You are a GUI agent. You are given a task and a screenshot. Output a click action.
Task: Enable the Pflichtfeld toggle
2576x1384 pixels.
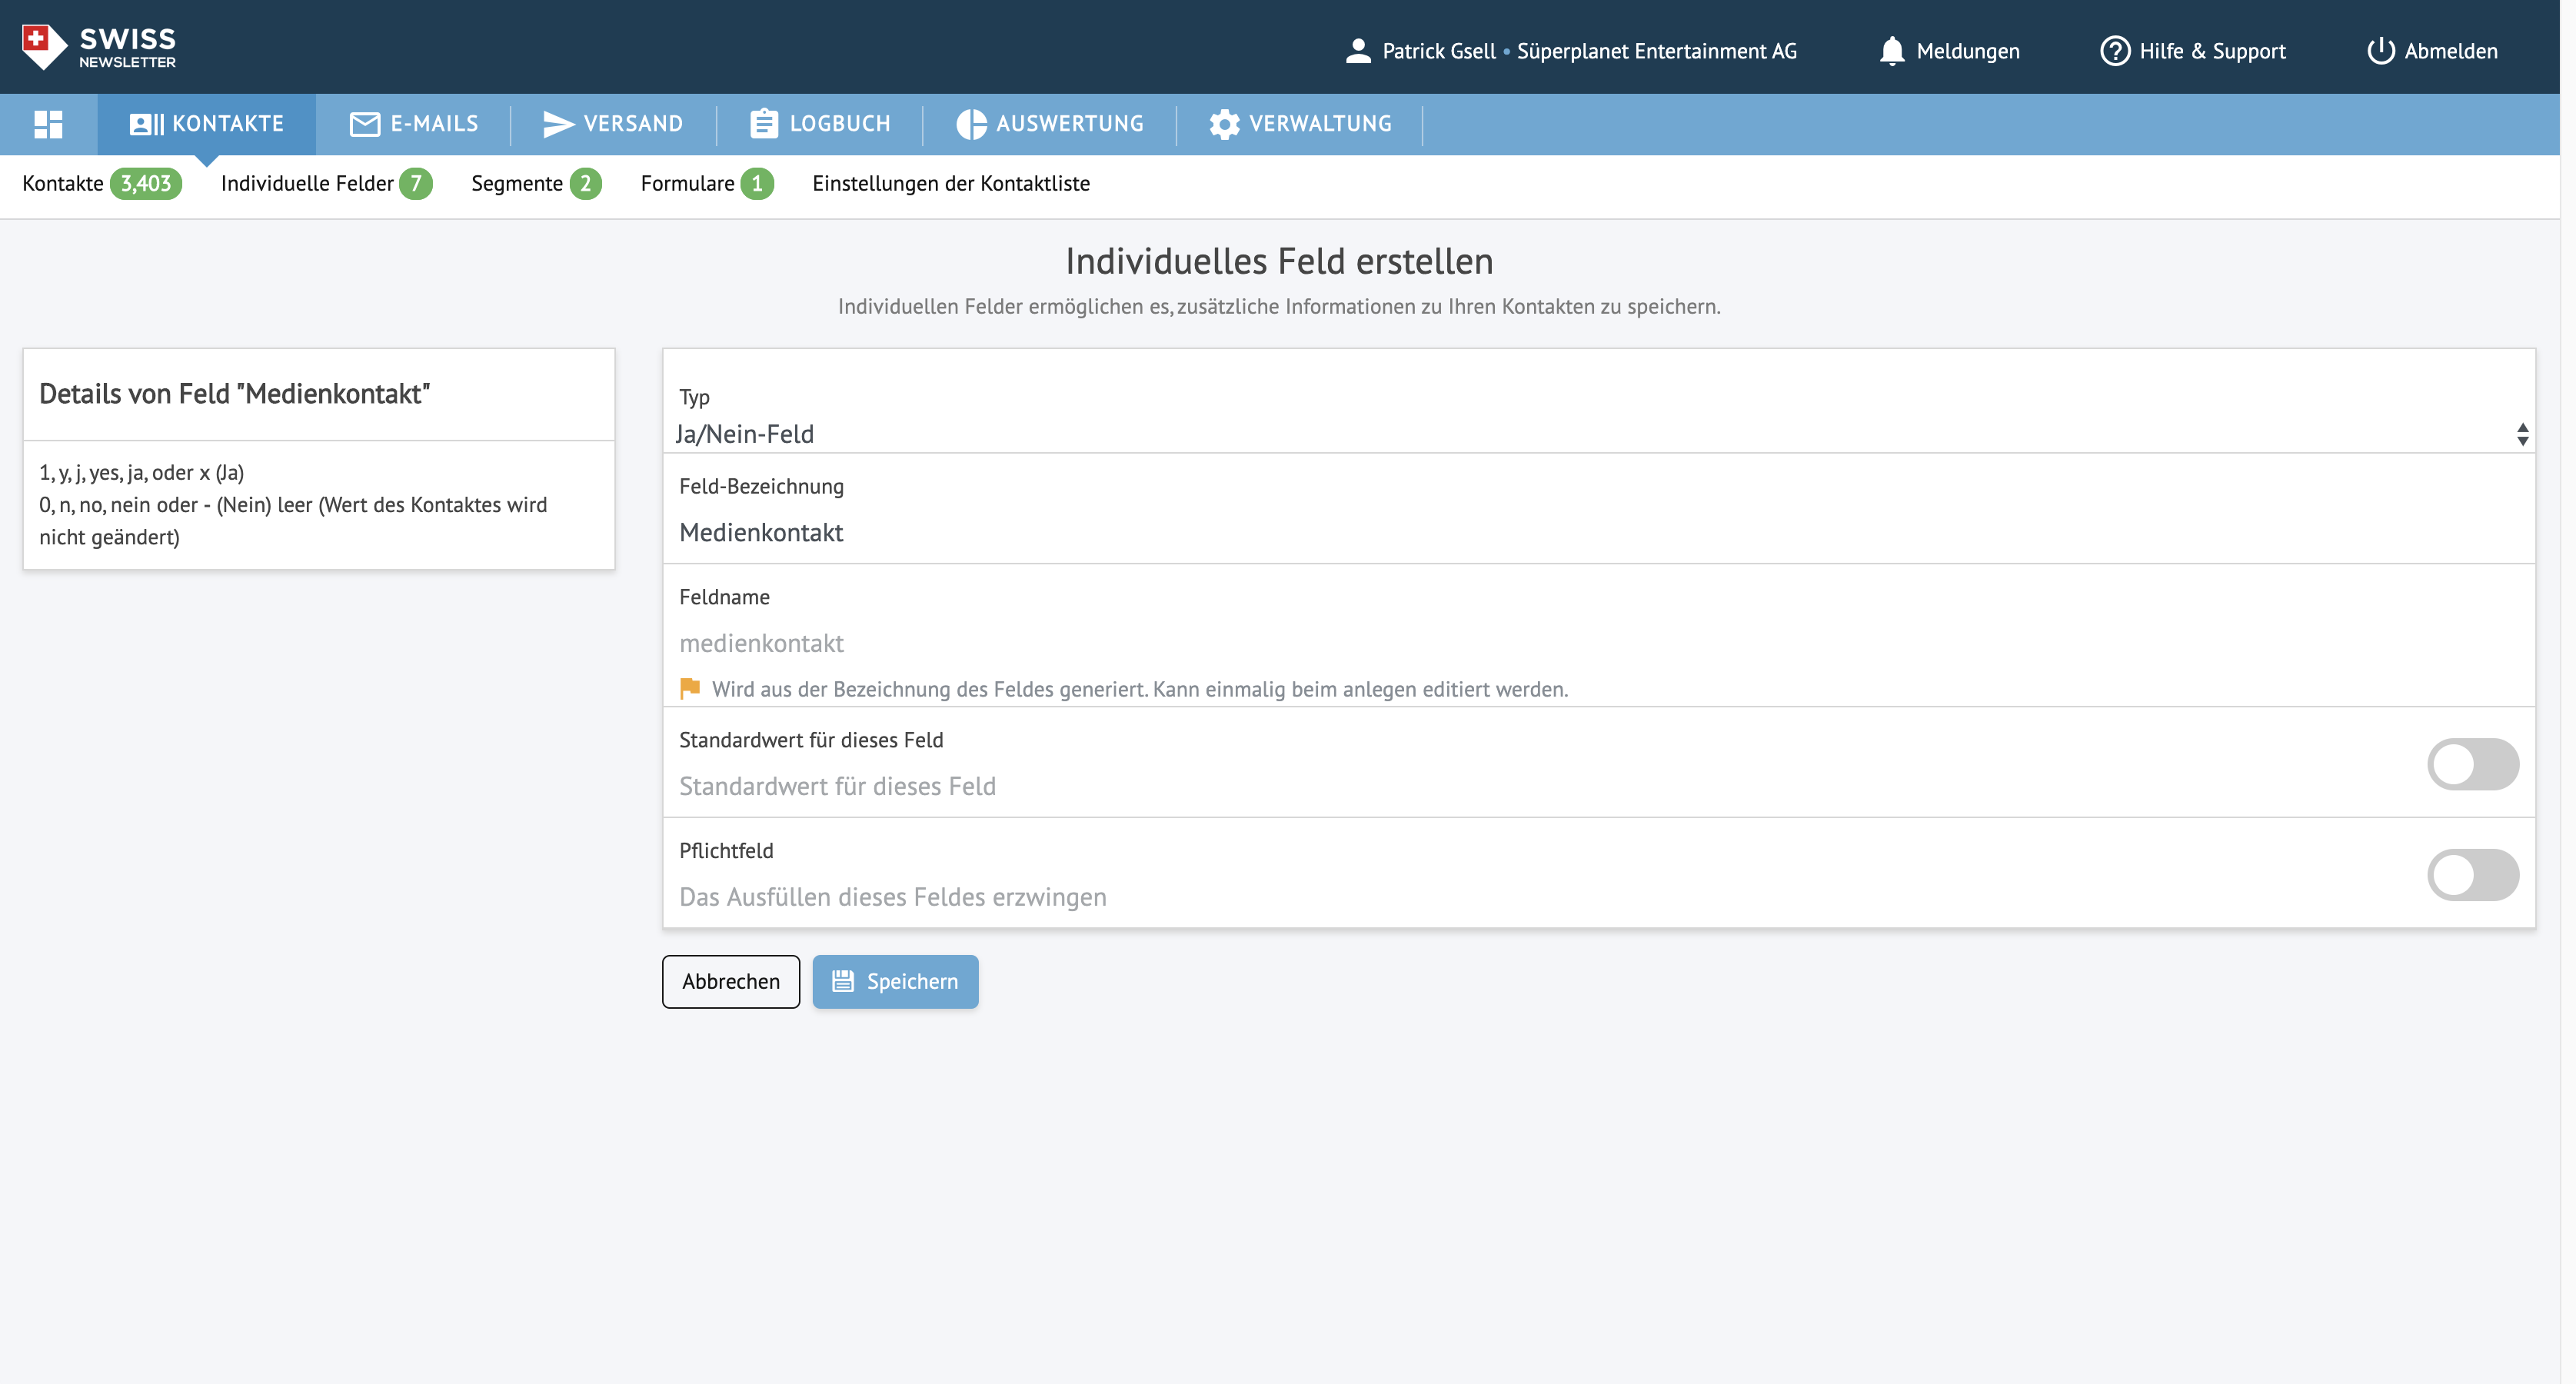click(2472, 875)
